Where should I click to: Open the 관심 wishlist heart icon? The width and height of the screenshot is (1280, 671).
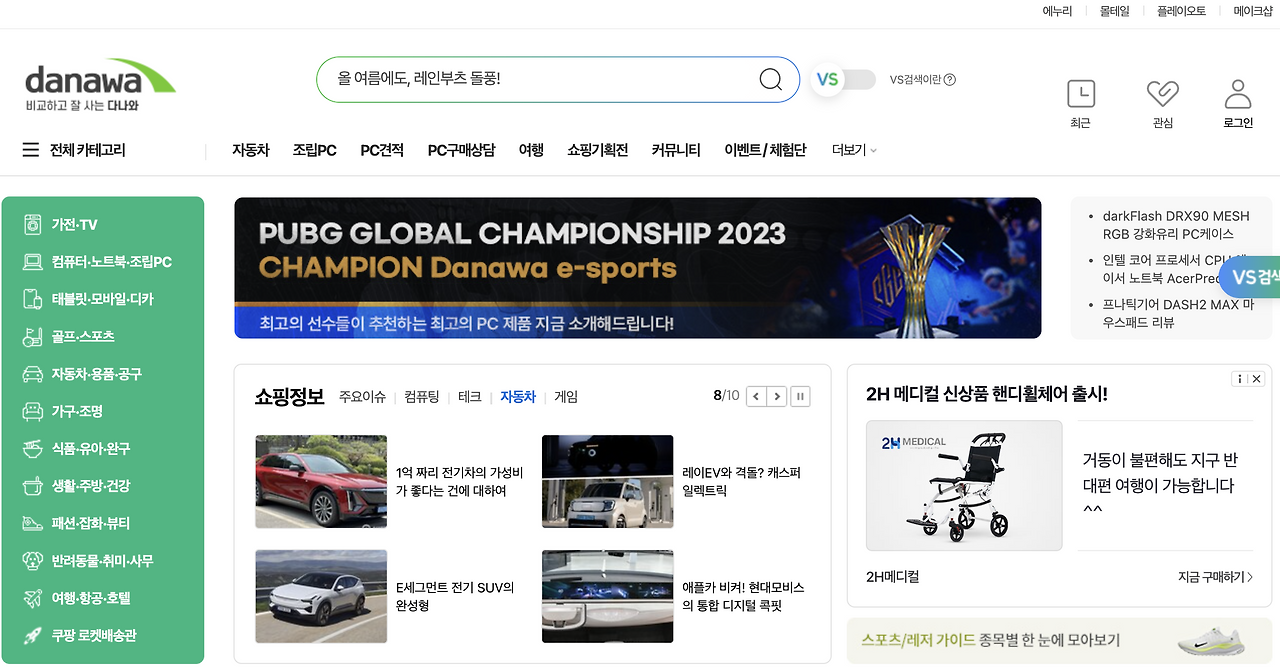coord(1162,95)
